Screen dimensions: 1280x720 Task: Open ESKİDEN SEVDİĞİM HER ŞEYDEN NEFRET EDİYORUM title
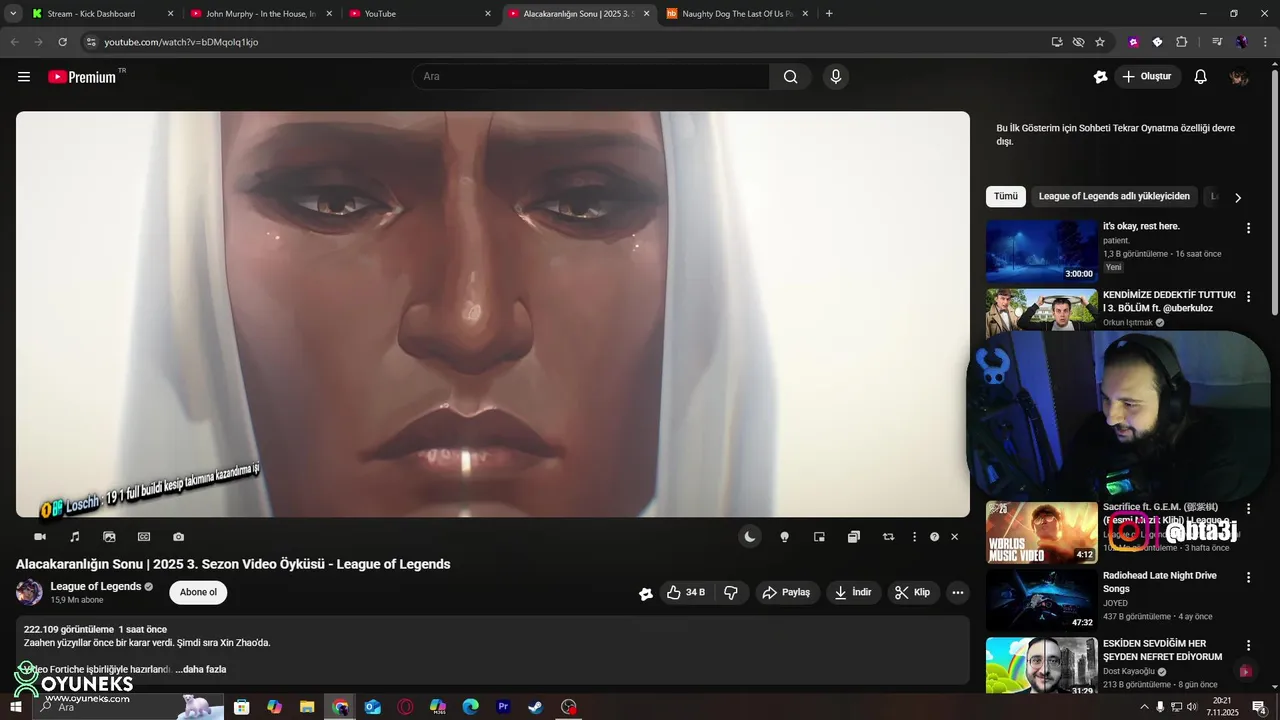1163,650
